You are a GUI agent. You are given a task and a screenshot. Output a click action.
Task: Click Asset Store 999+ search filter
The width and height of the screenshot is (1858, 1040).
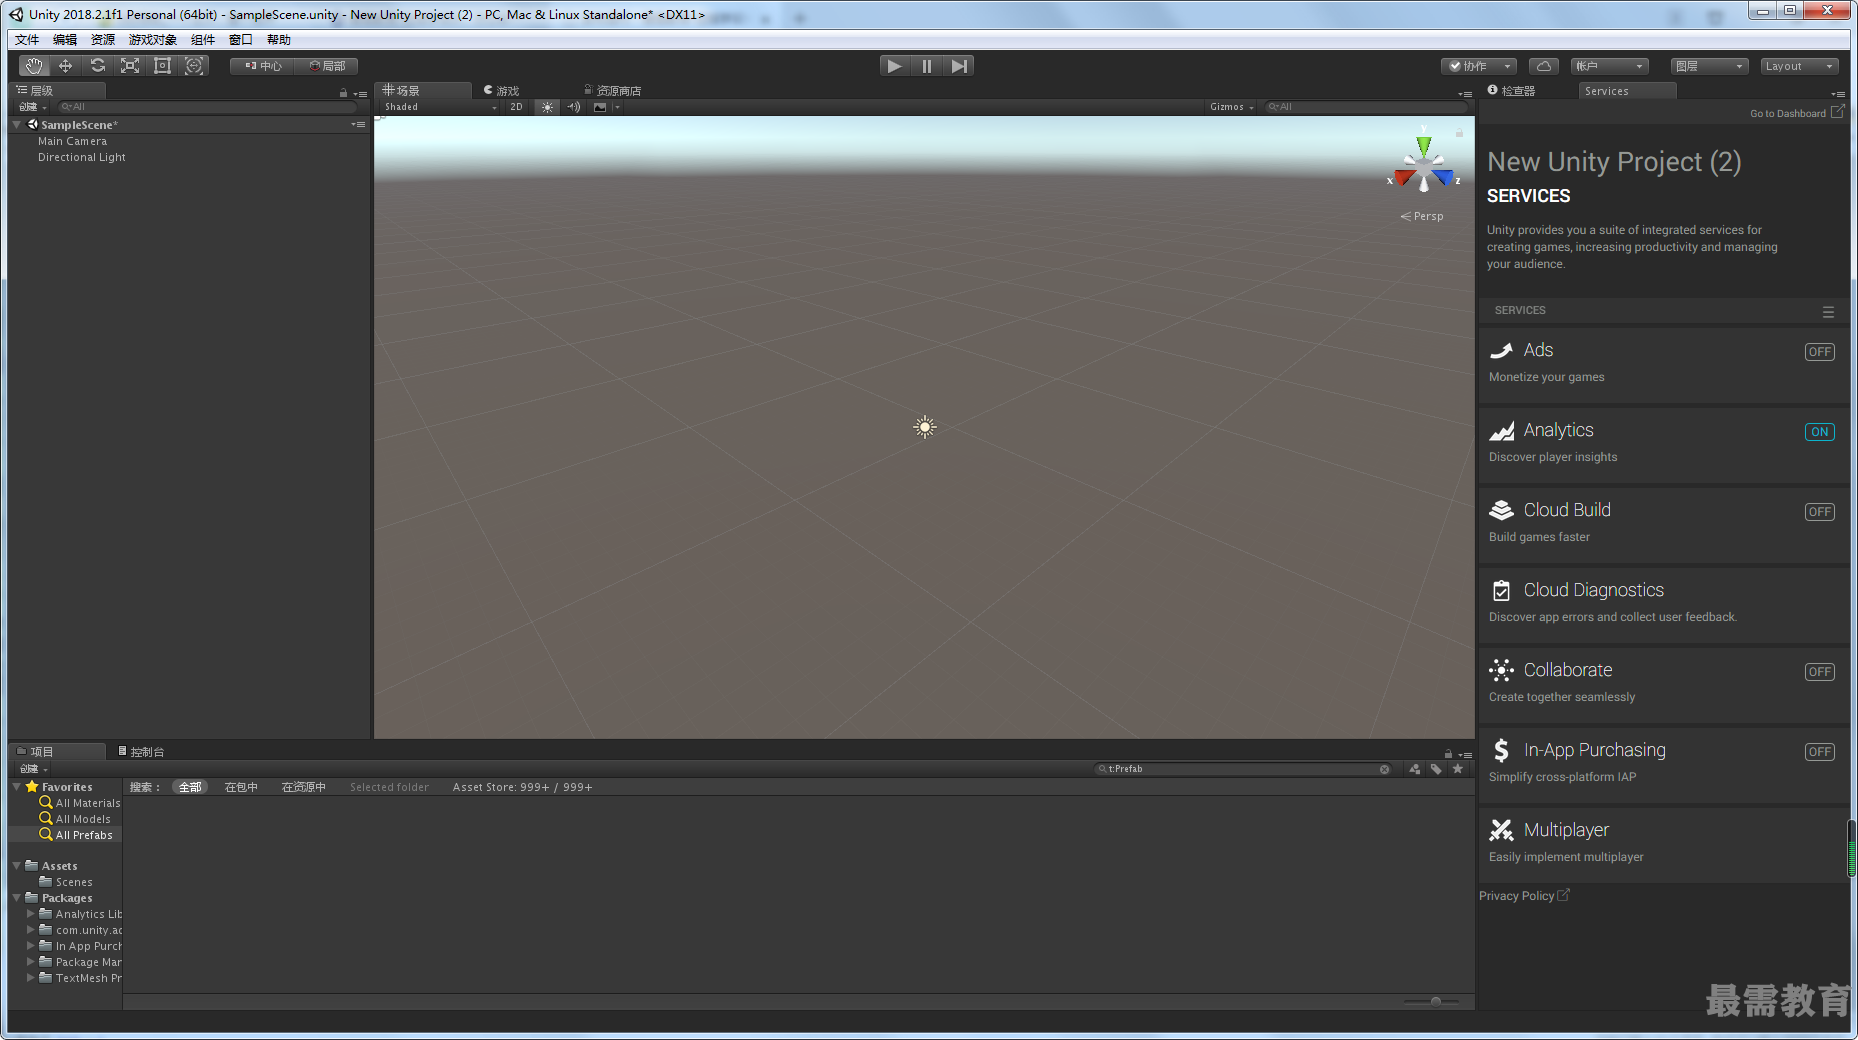522,787
